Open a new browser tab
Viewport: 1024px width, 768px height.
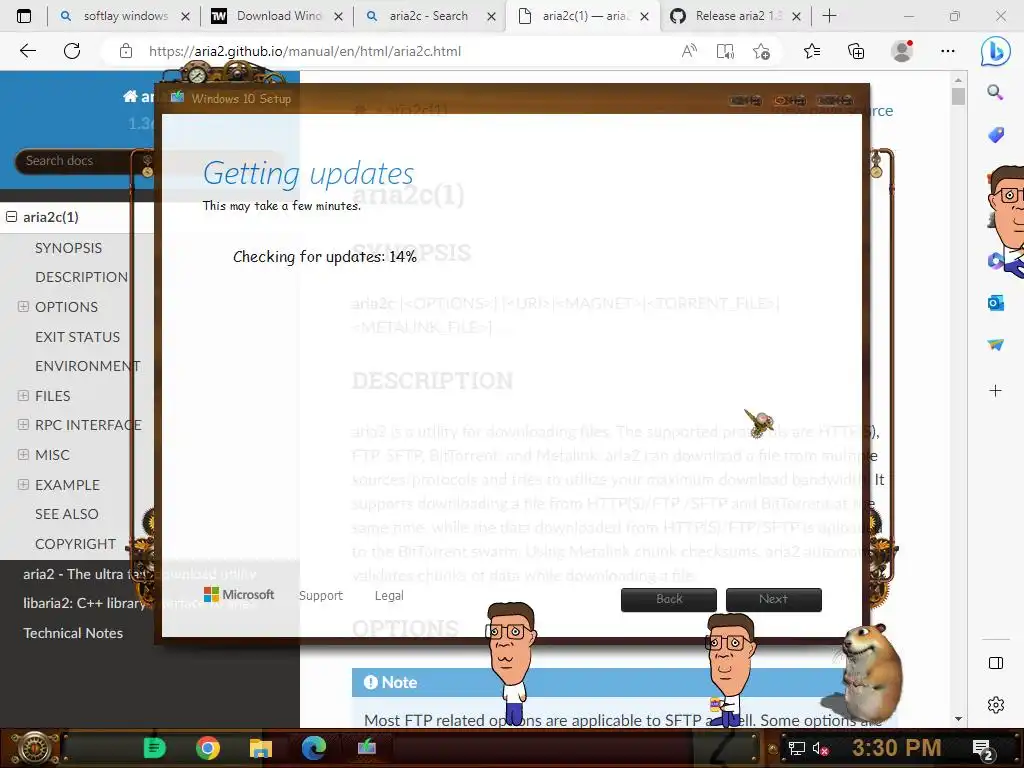[829, 16]
